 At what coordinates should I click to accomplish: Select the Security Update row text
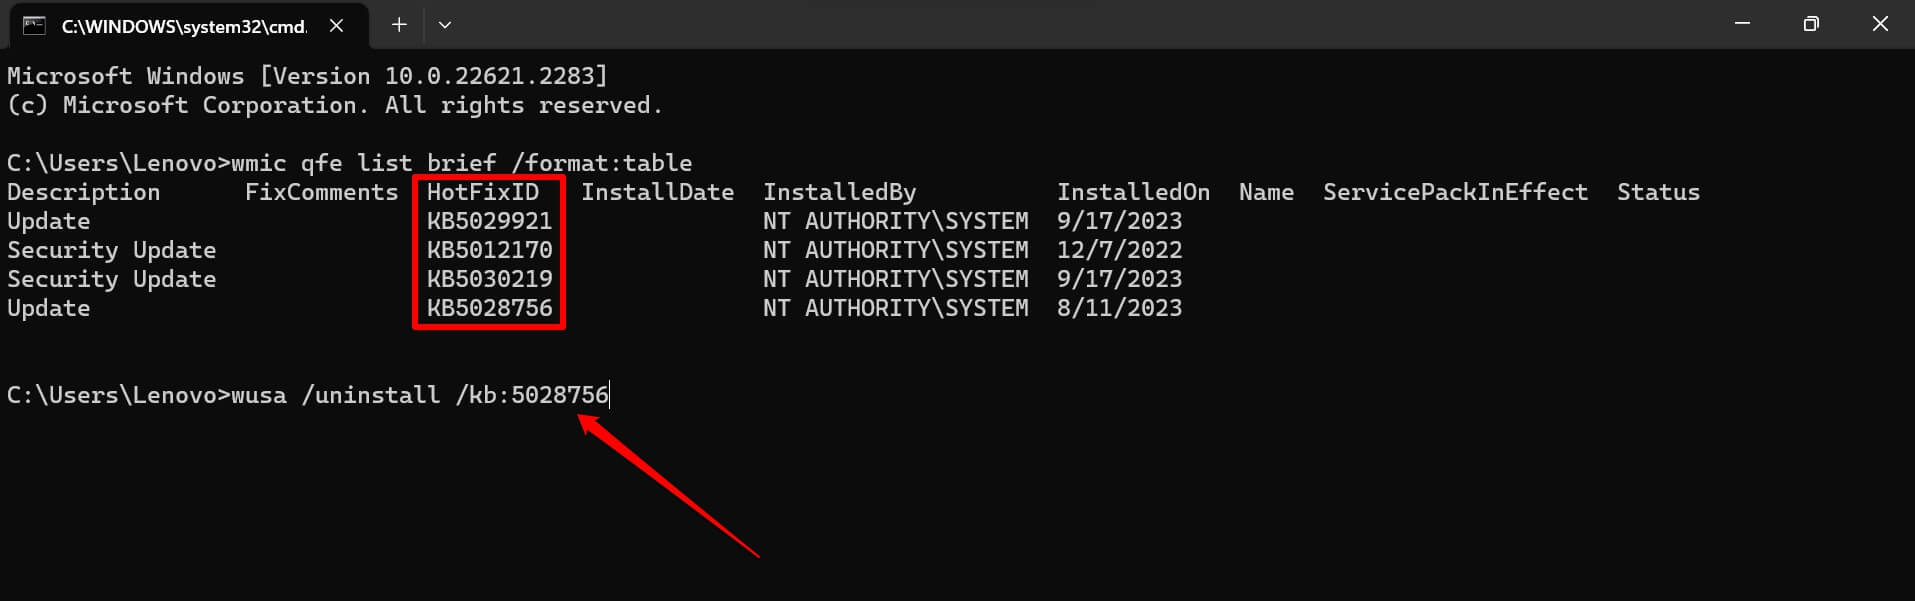pyautogui.click(x=111, y=249)
